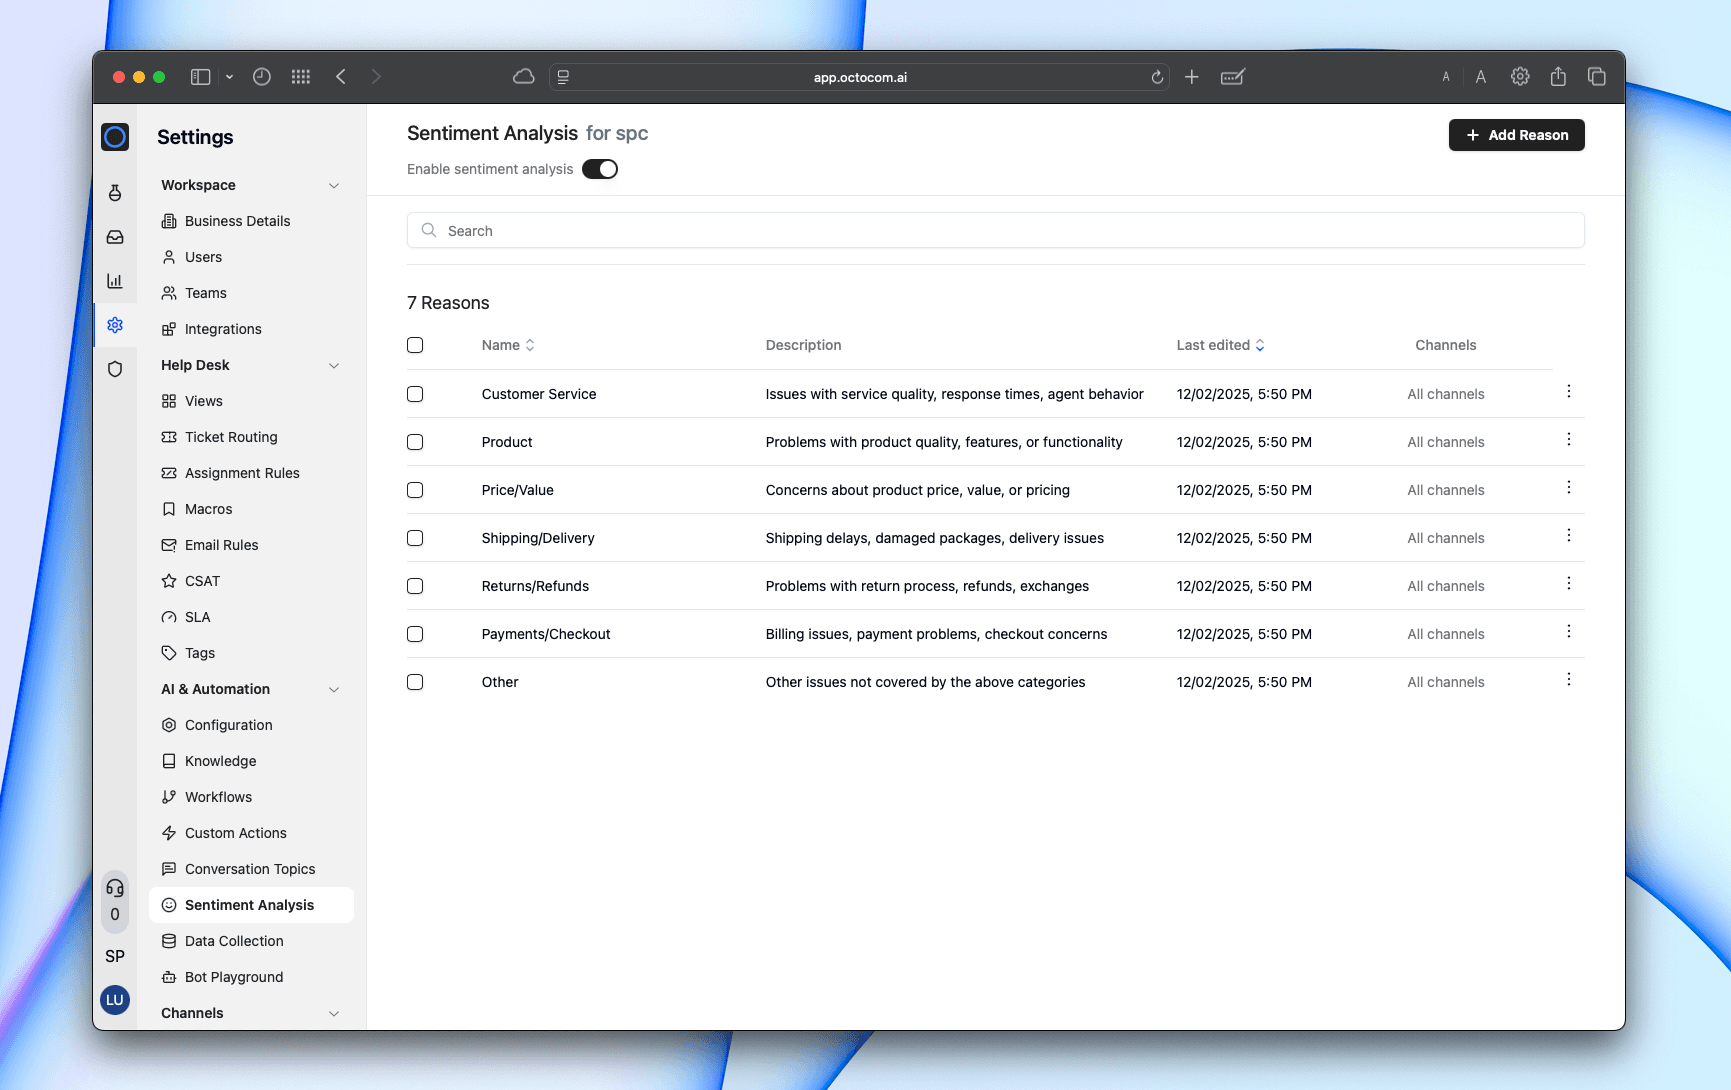Viewport: 1731px width, 1090px height.
Task: Click the Octocom logo icon
Action: click(x=115, y=137)
